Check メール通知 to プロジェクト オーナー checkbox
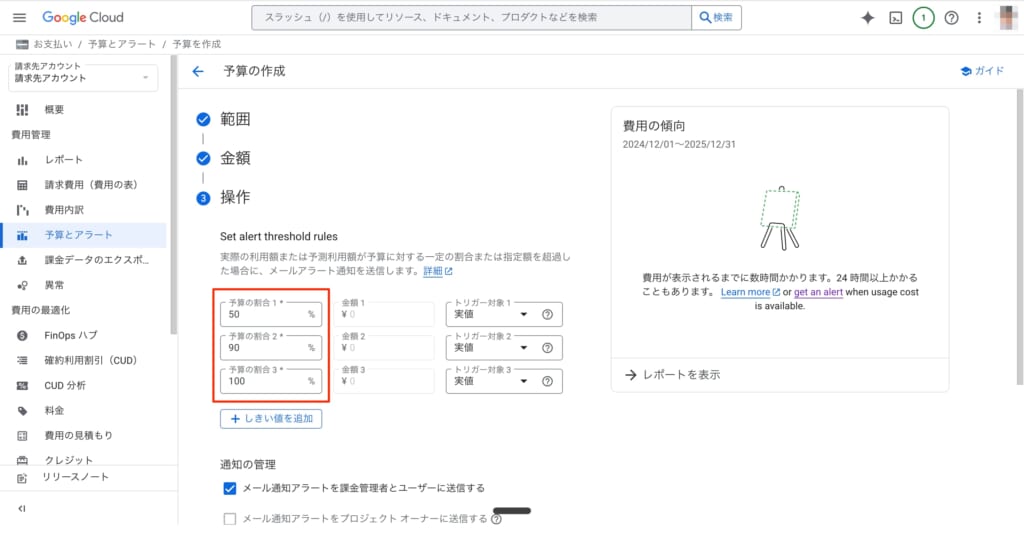 [x=230, y=519]
